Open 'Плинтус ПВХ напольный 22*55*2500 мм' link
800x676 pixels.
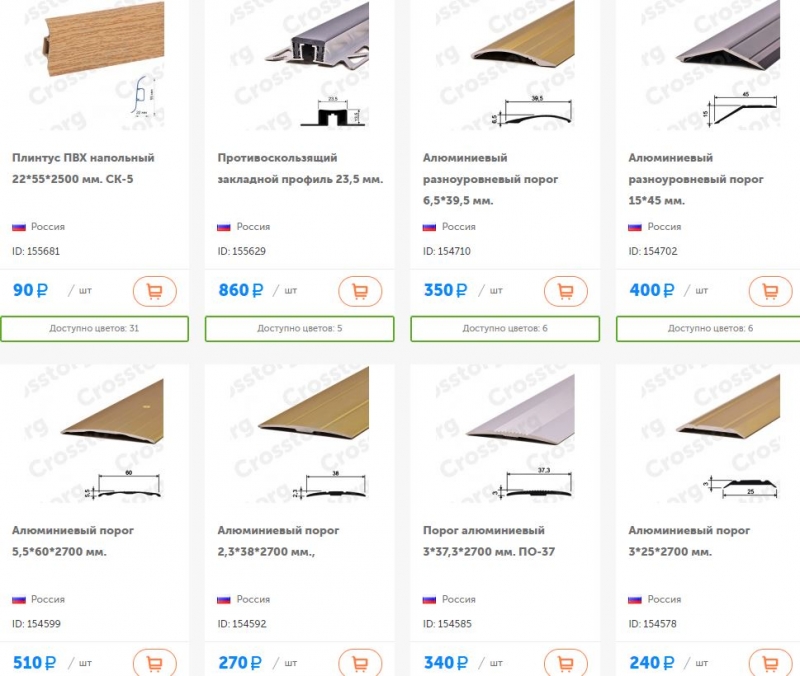pyautogui.click(x=83, y=168)
